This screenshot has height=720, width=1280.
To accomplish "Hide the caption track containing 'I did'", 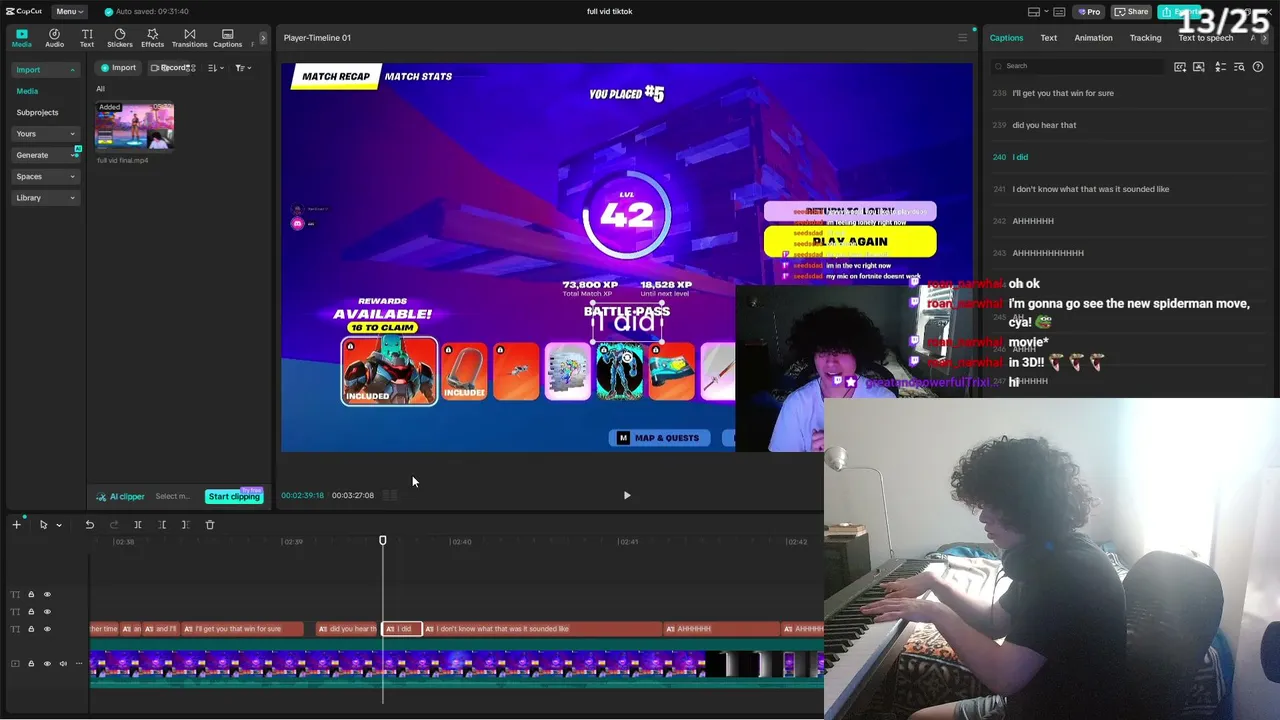I will coord(47,629).
